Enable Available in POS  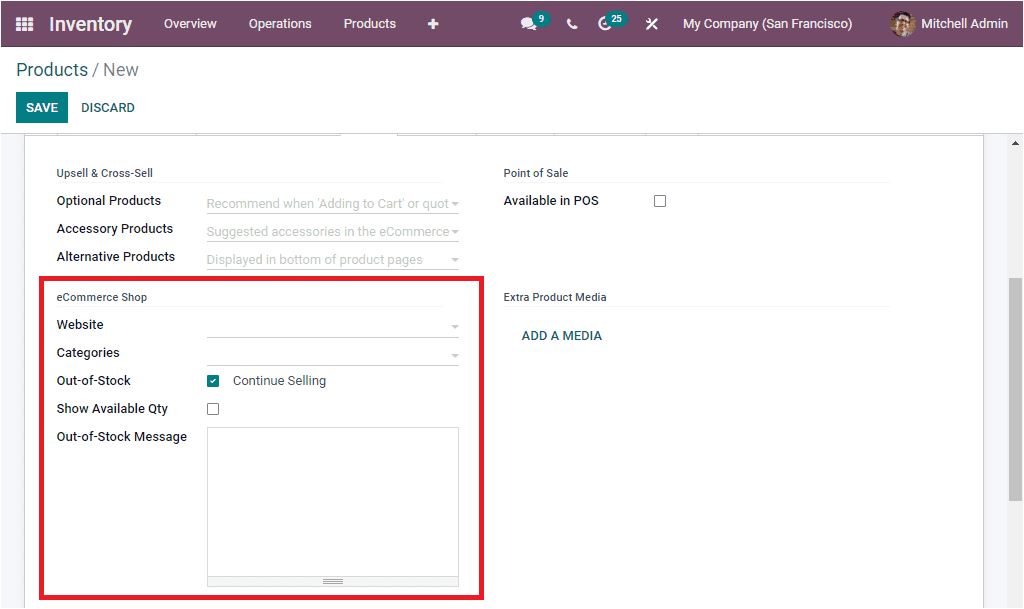(659, 200)
